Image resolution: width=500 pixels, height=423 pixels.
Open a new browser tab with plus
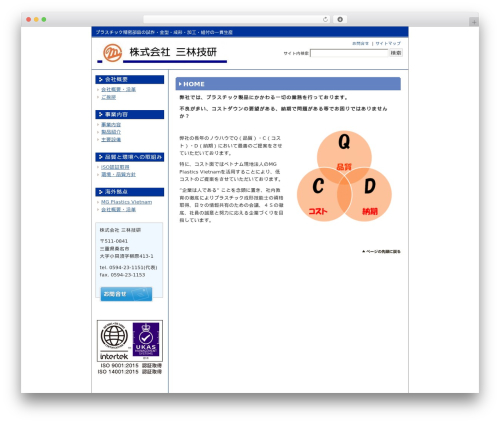pyautogui.click(x=474, y=22)
